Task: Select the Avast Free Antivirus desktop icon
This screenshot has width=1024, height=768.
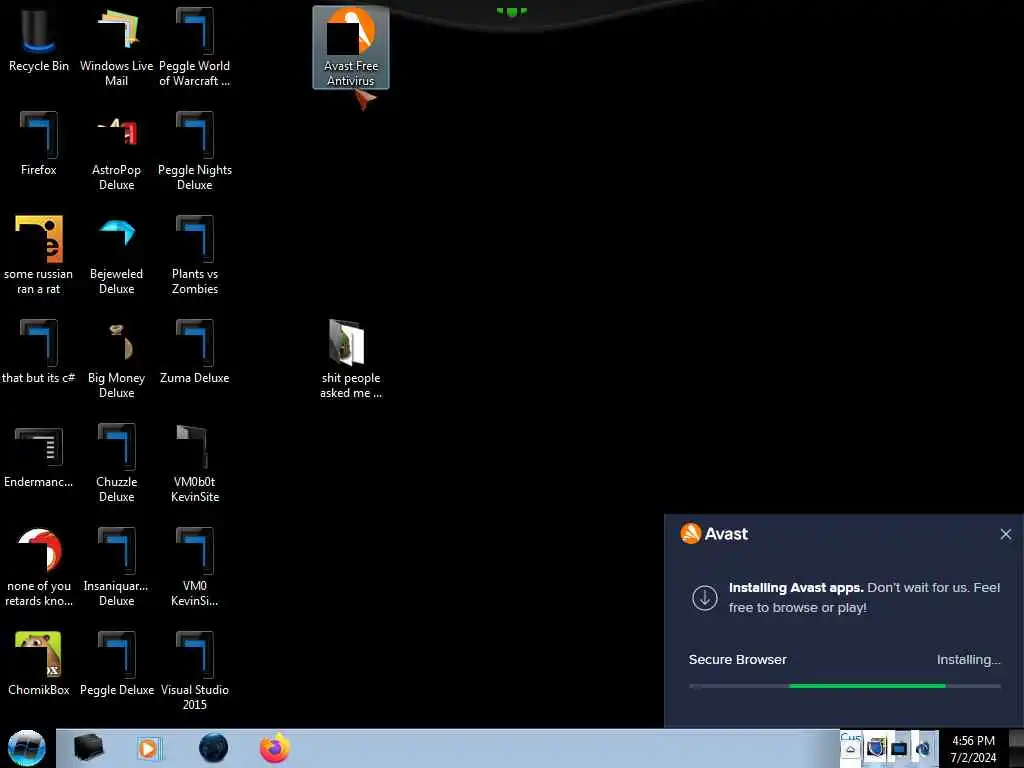Action: 351,47
